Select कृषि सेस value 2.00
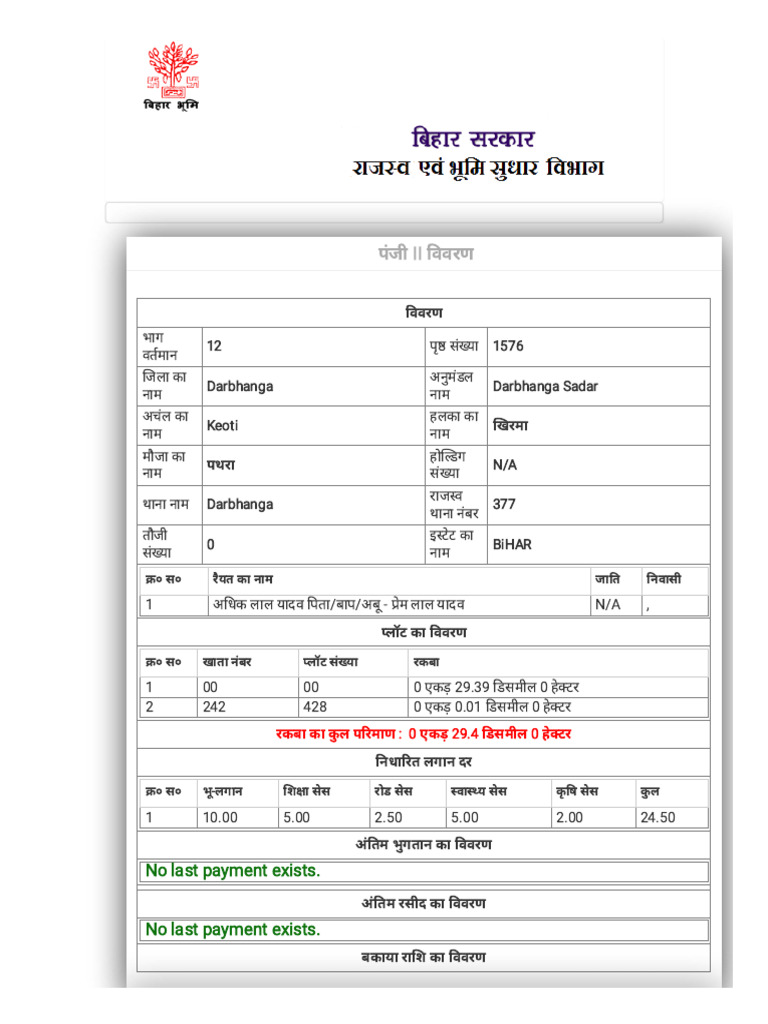This screenshot has height=1024, width=768. (x=569, y=818)
